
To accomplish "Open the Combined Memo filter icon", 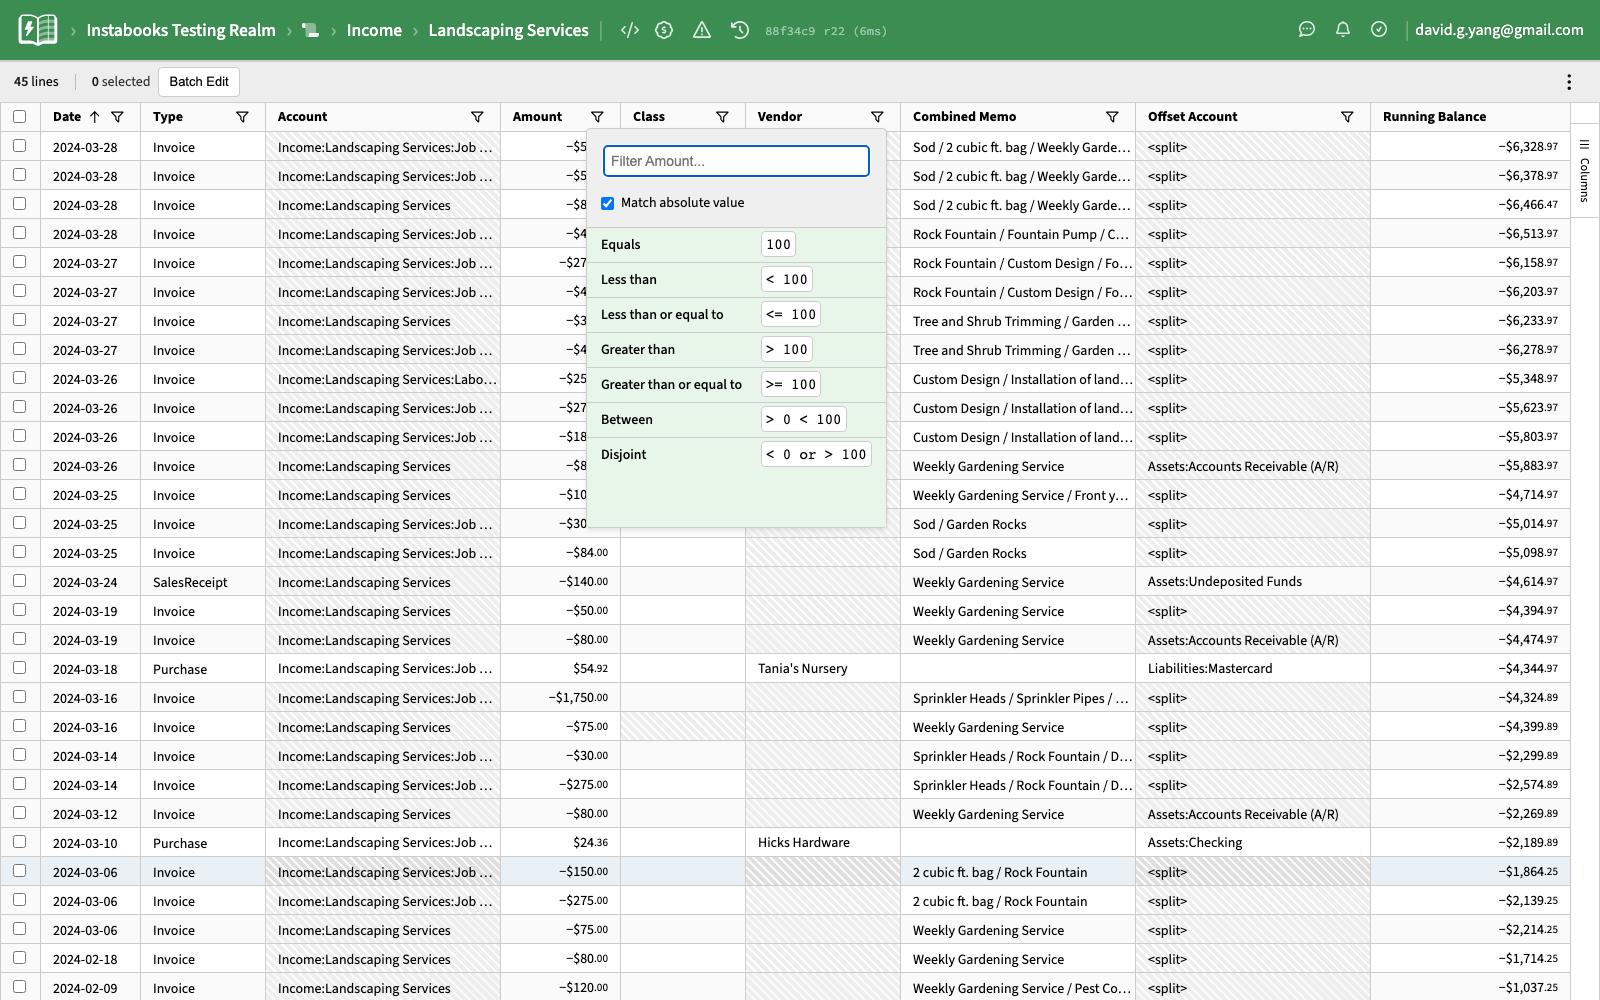I will [x=1112, y=117].
